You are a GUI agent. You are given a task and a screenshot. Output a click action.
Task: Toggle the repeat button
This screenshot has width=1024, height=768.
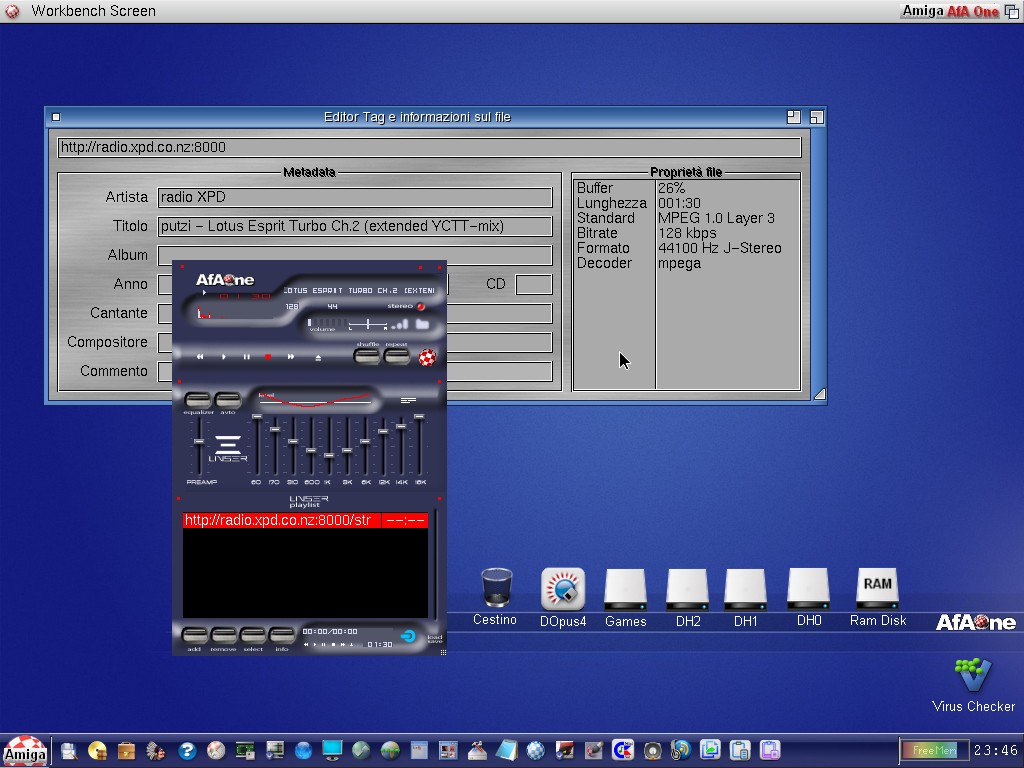point(397,355)
